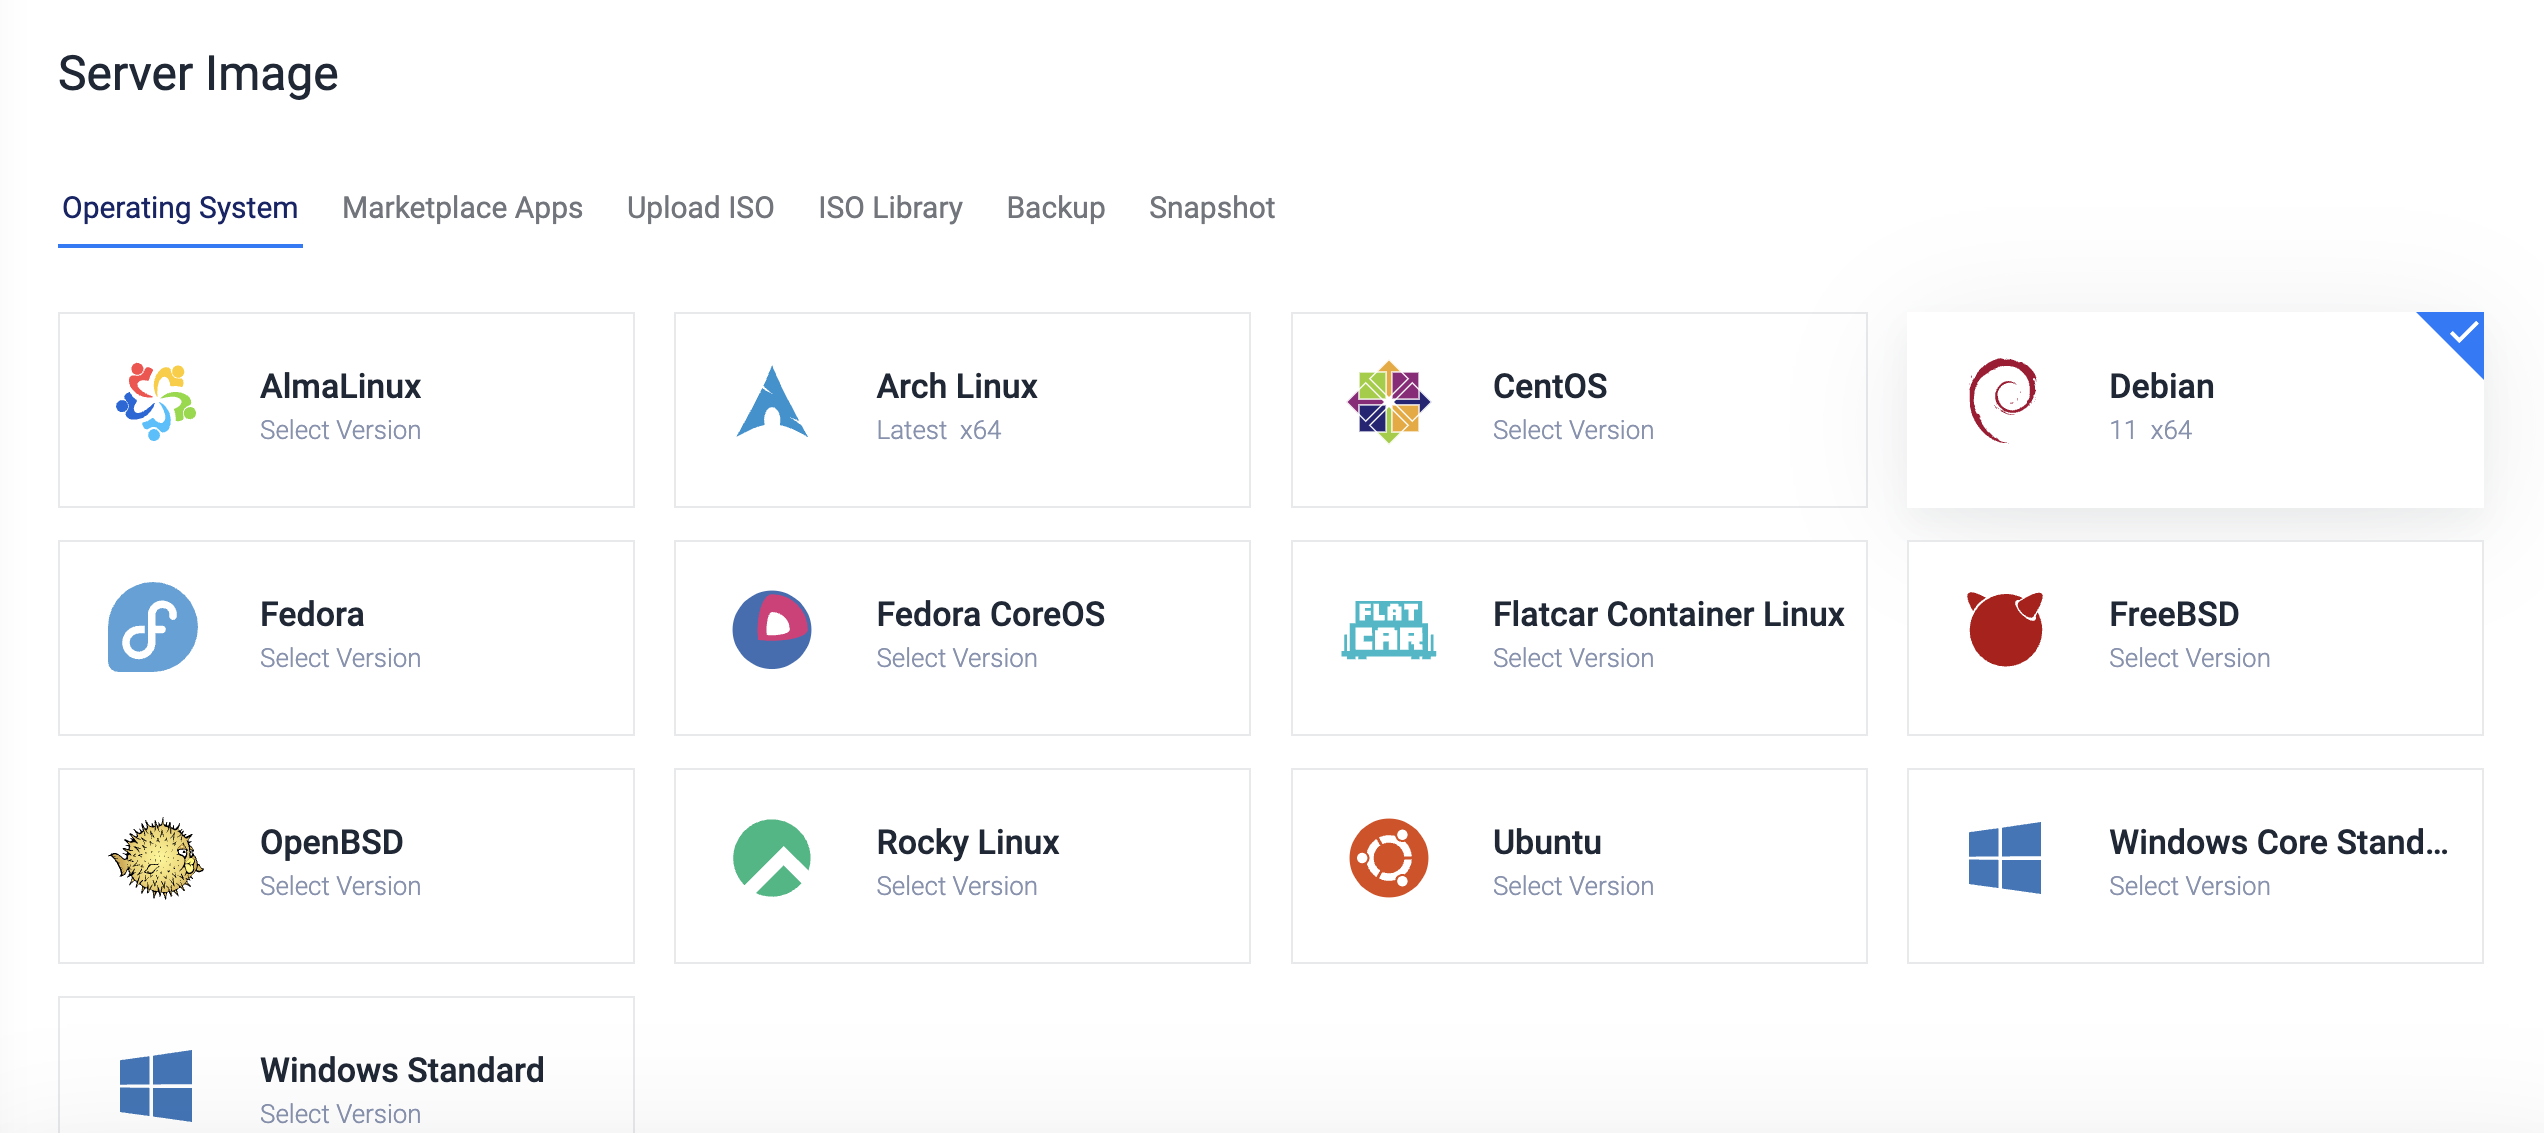Expand Select Version under Rocky Linux

956,886
